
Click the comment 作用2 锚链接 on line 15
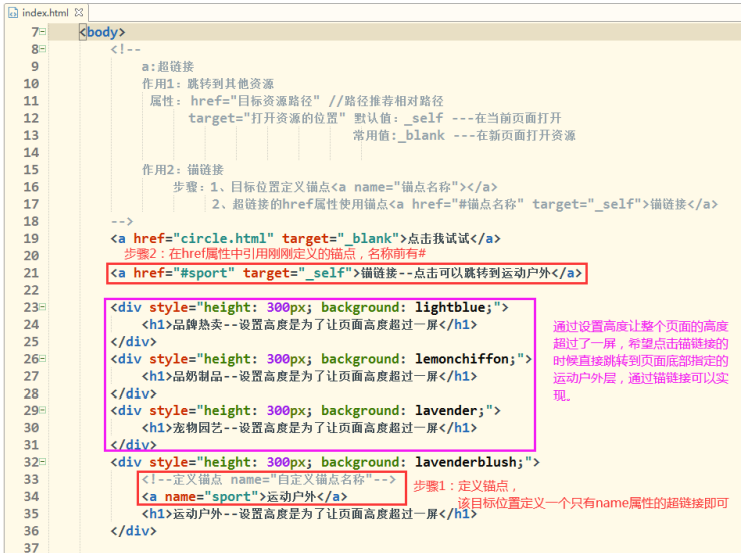[183, 170]
